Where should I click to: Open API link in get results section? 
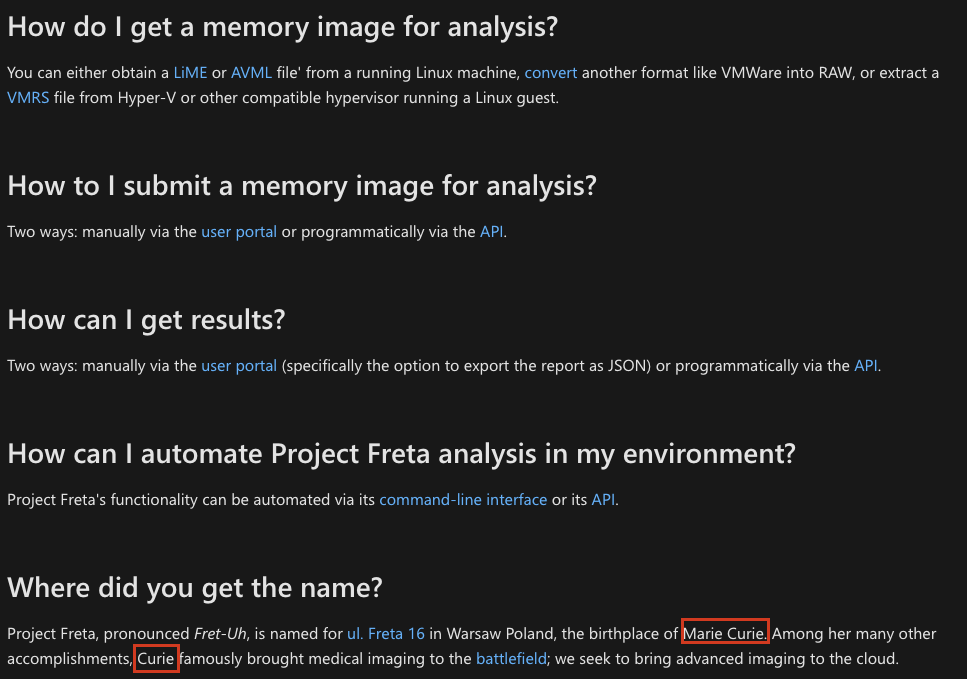(865, 366)
